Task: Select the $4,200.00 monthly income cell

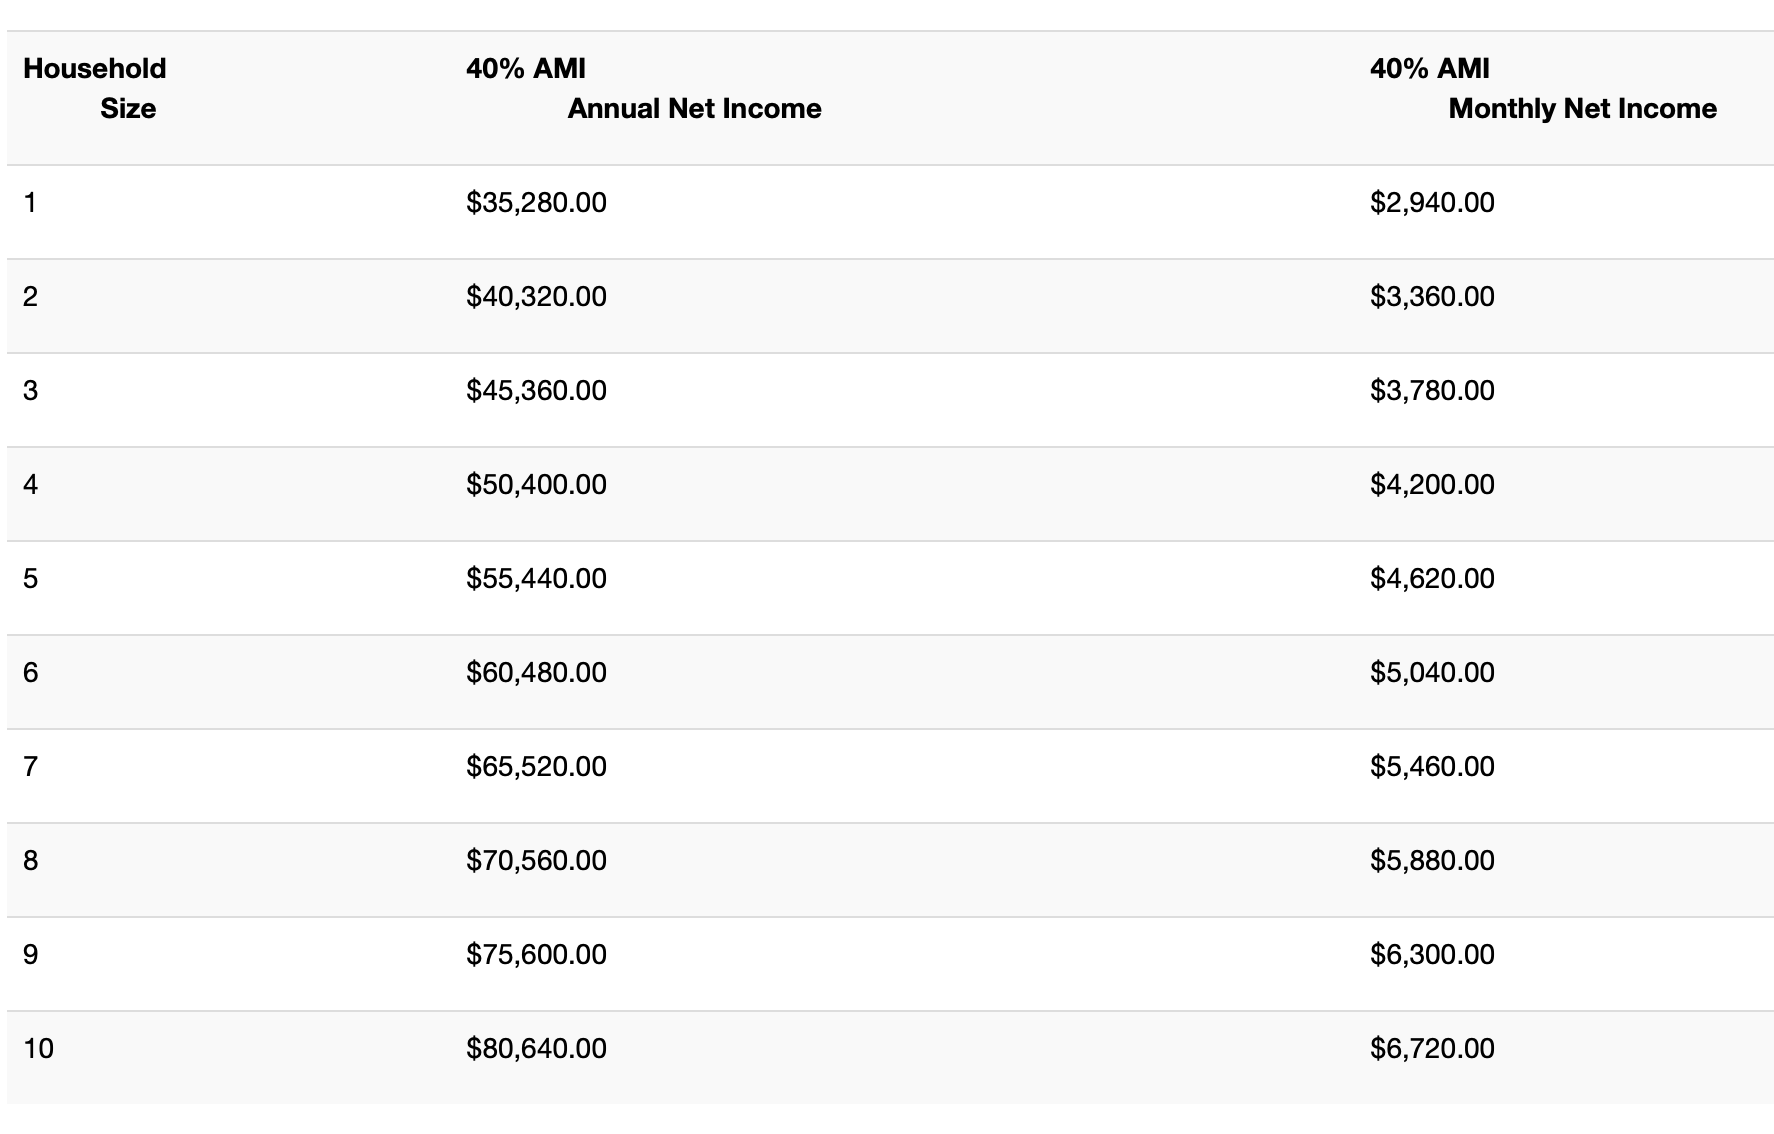Action: click(x=1432, y=485)
